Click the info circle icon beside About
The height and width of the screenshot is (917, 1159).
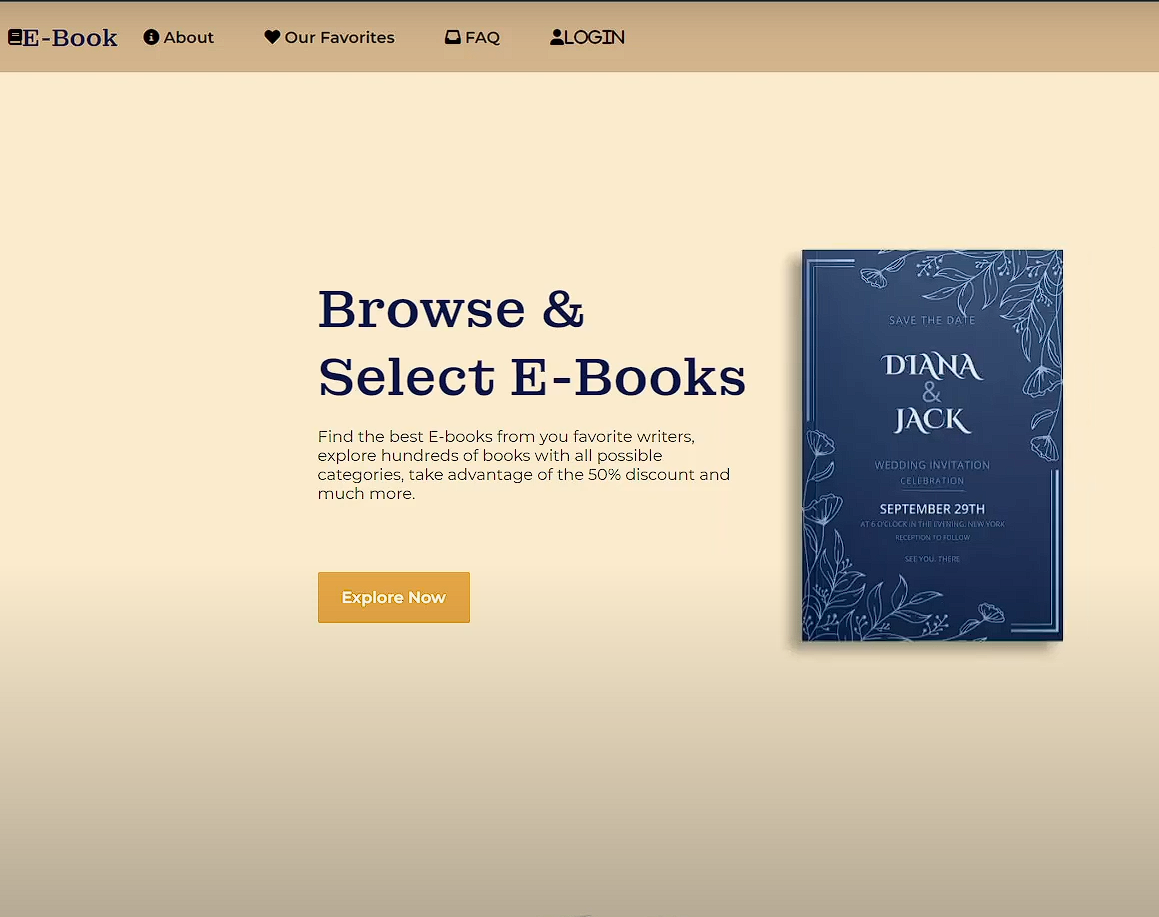151,37
